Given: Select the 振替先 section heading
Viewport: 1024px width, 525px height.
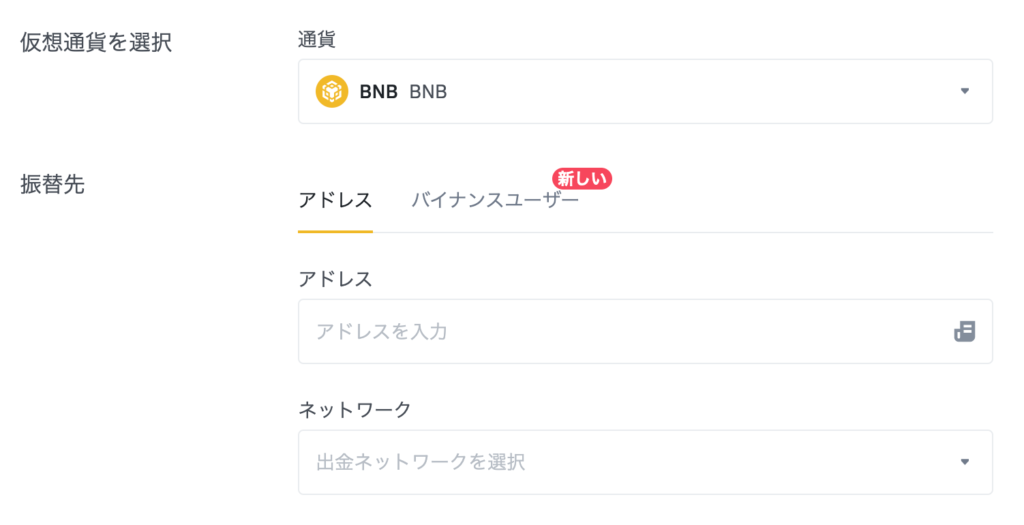Looking at the screenshot, I should (52, 185).
